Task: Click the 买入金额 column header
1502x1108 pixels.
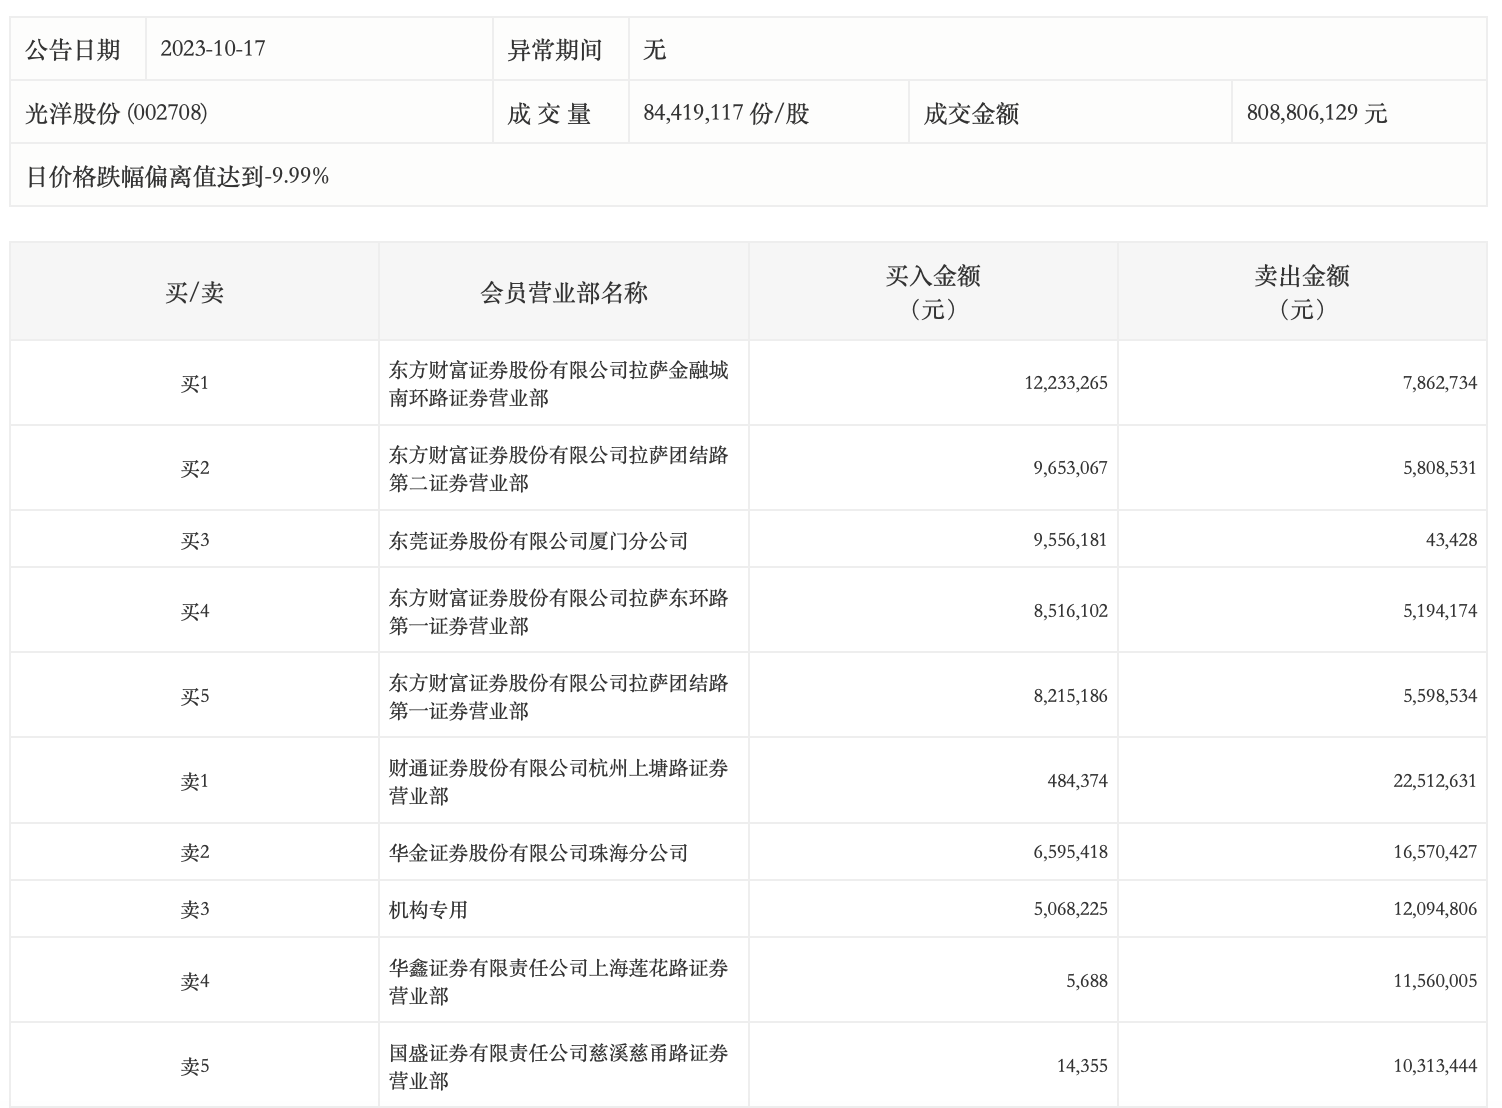Action: click(932, 291)
